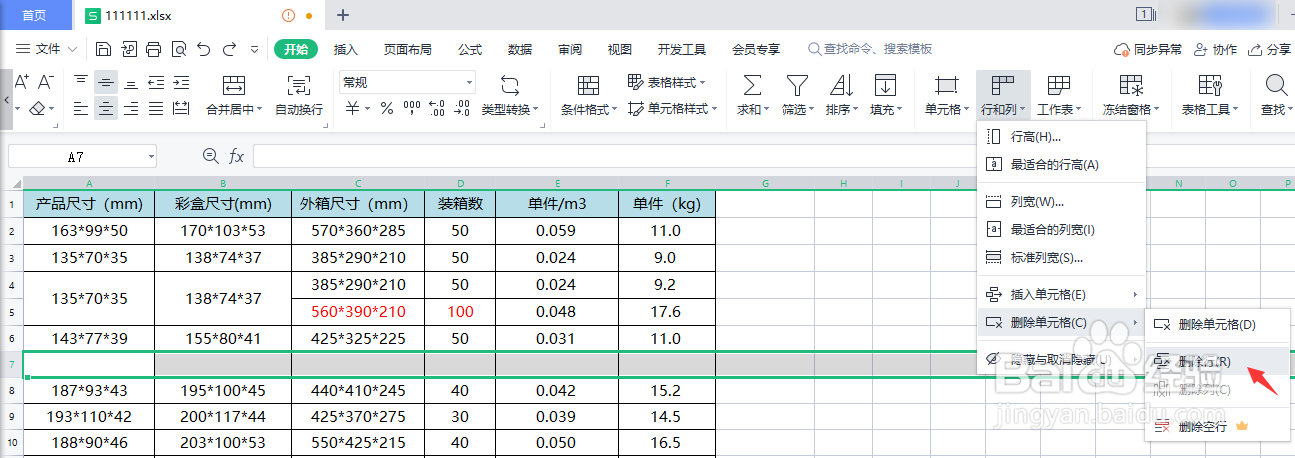
Task: Add a new document tab with plus
Action: pyautogui.click(x=343, y=15)
